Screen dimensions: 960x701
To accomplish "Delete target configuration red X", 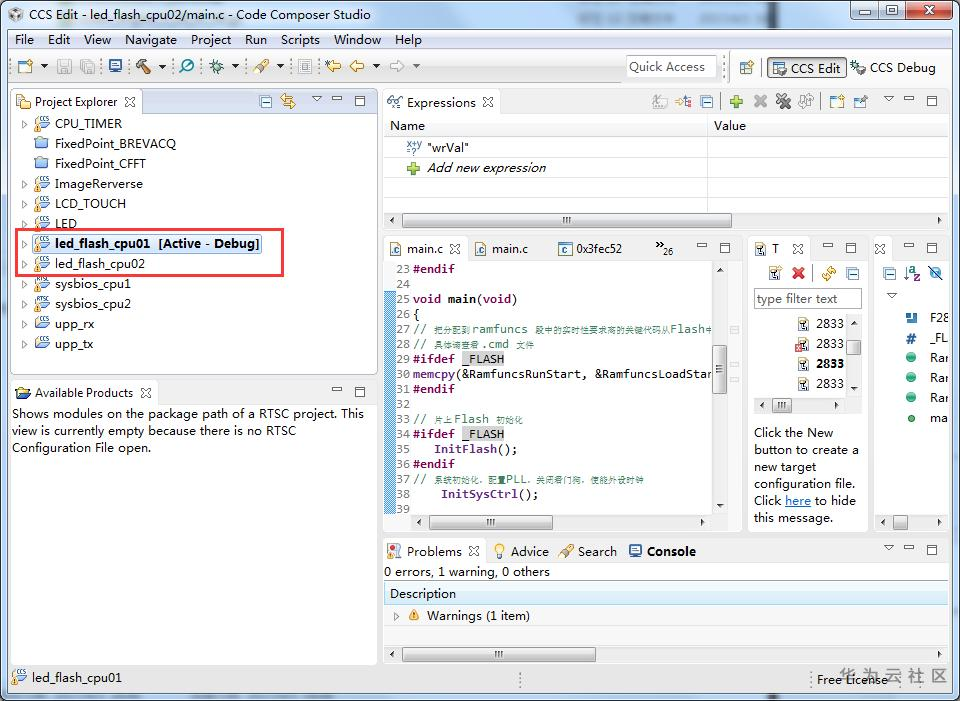I will 798,273.
